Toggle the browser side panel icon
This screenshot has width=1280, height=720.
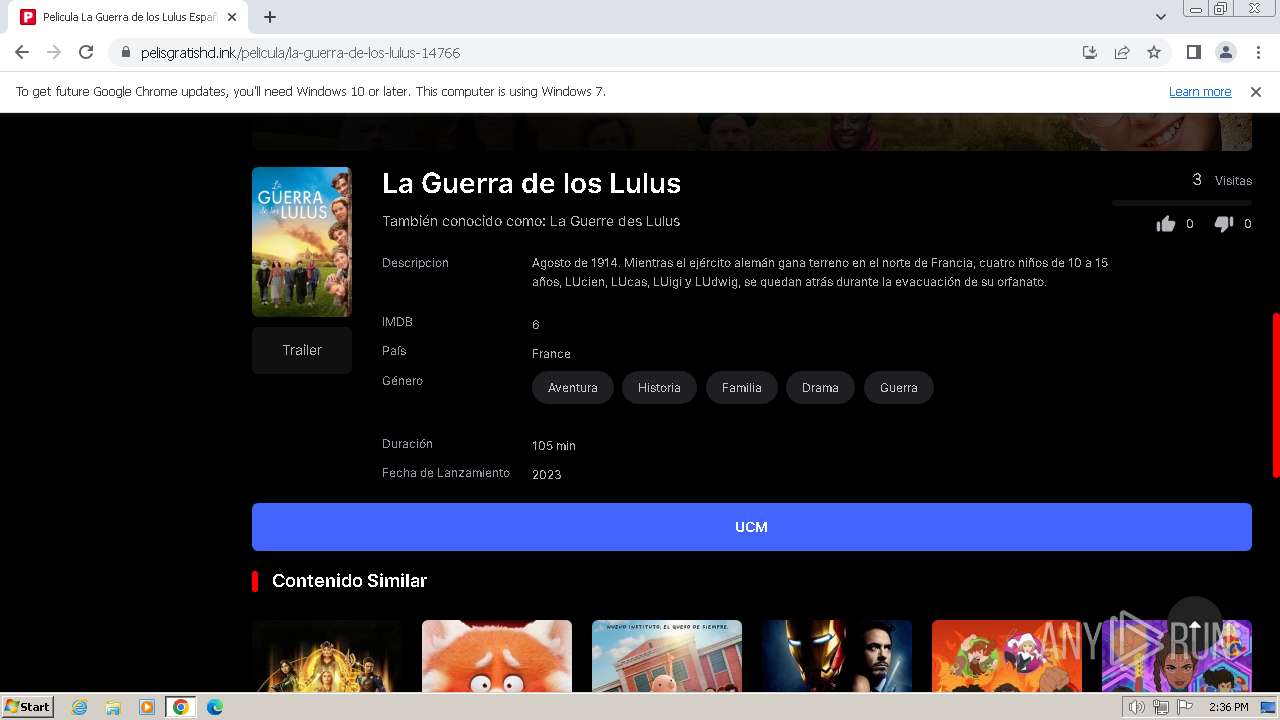(1193, 52)
